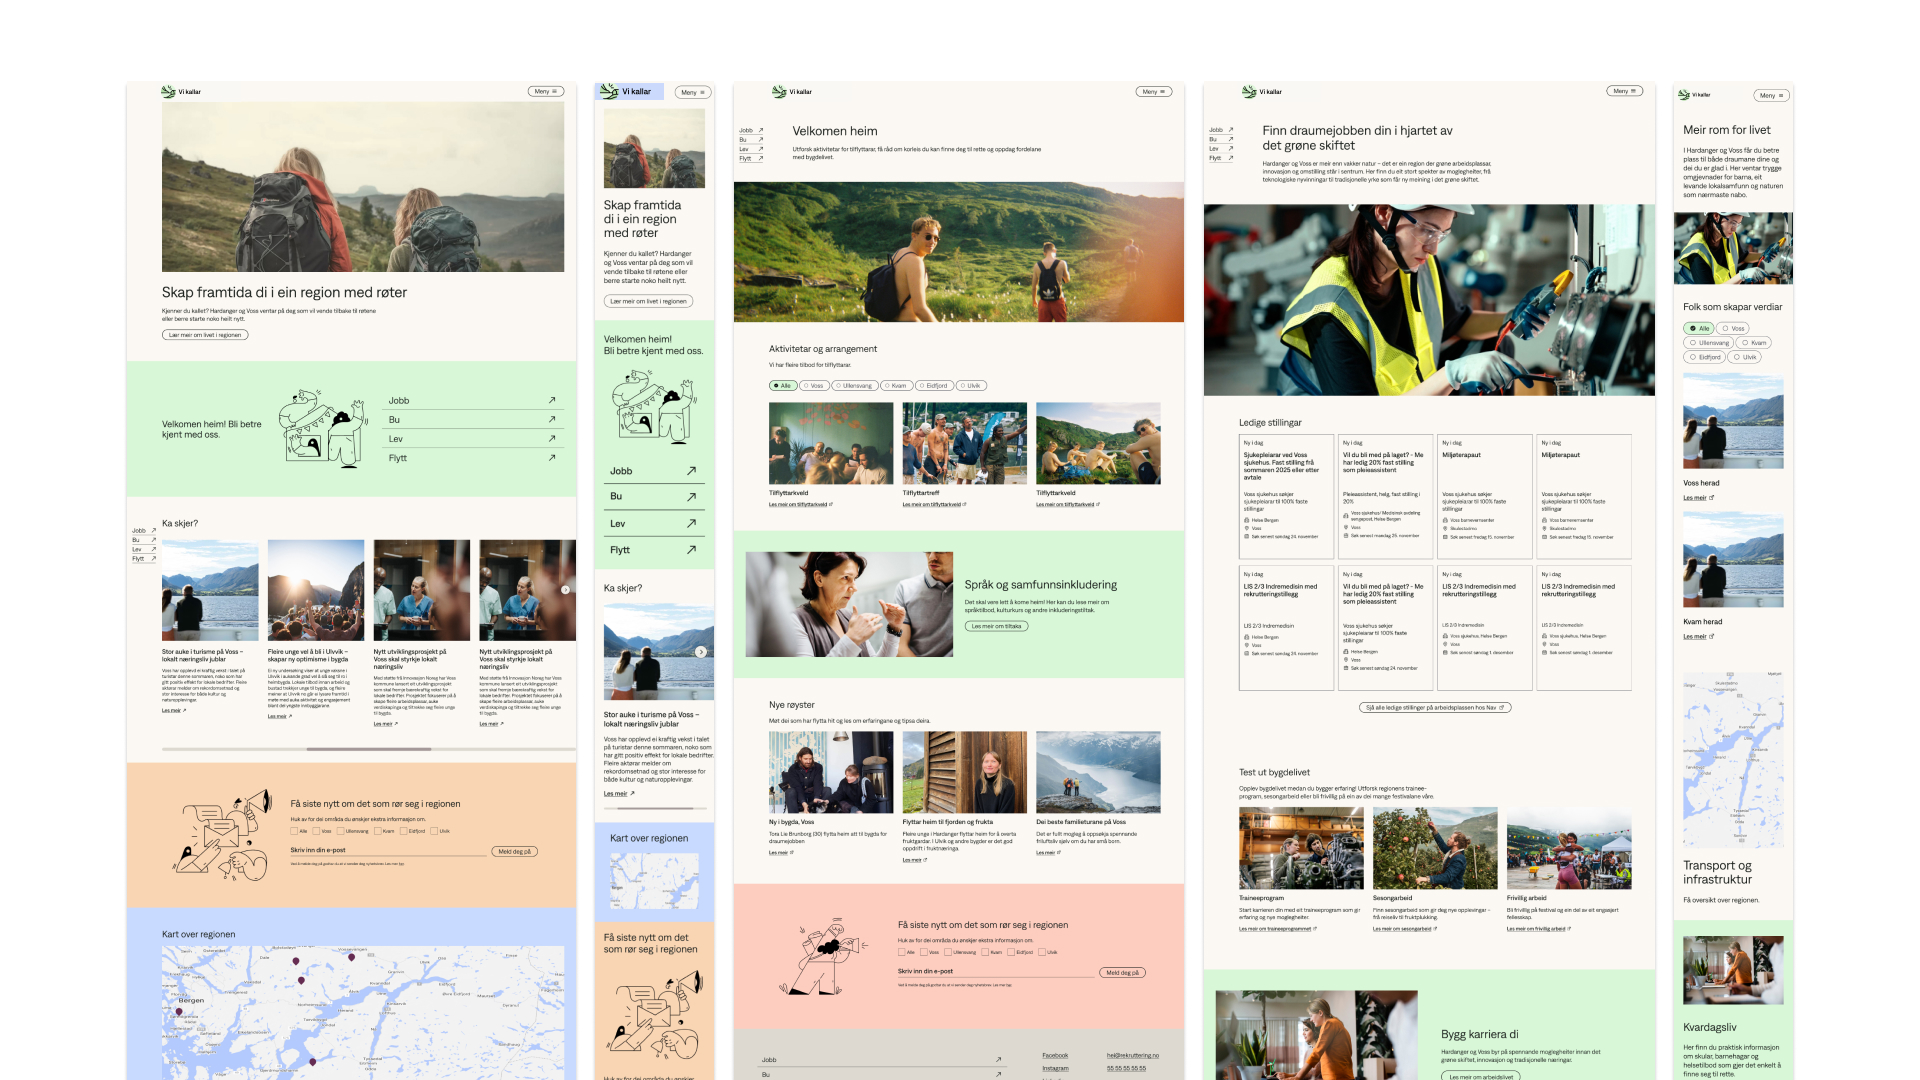Click the map pin next to Bergen
This screenshot has width=1920, height=1080.
pos(179,1011)
